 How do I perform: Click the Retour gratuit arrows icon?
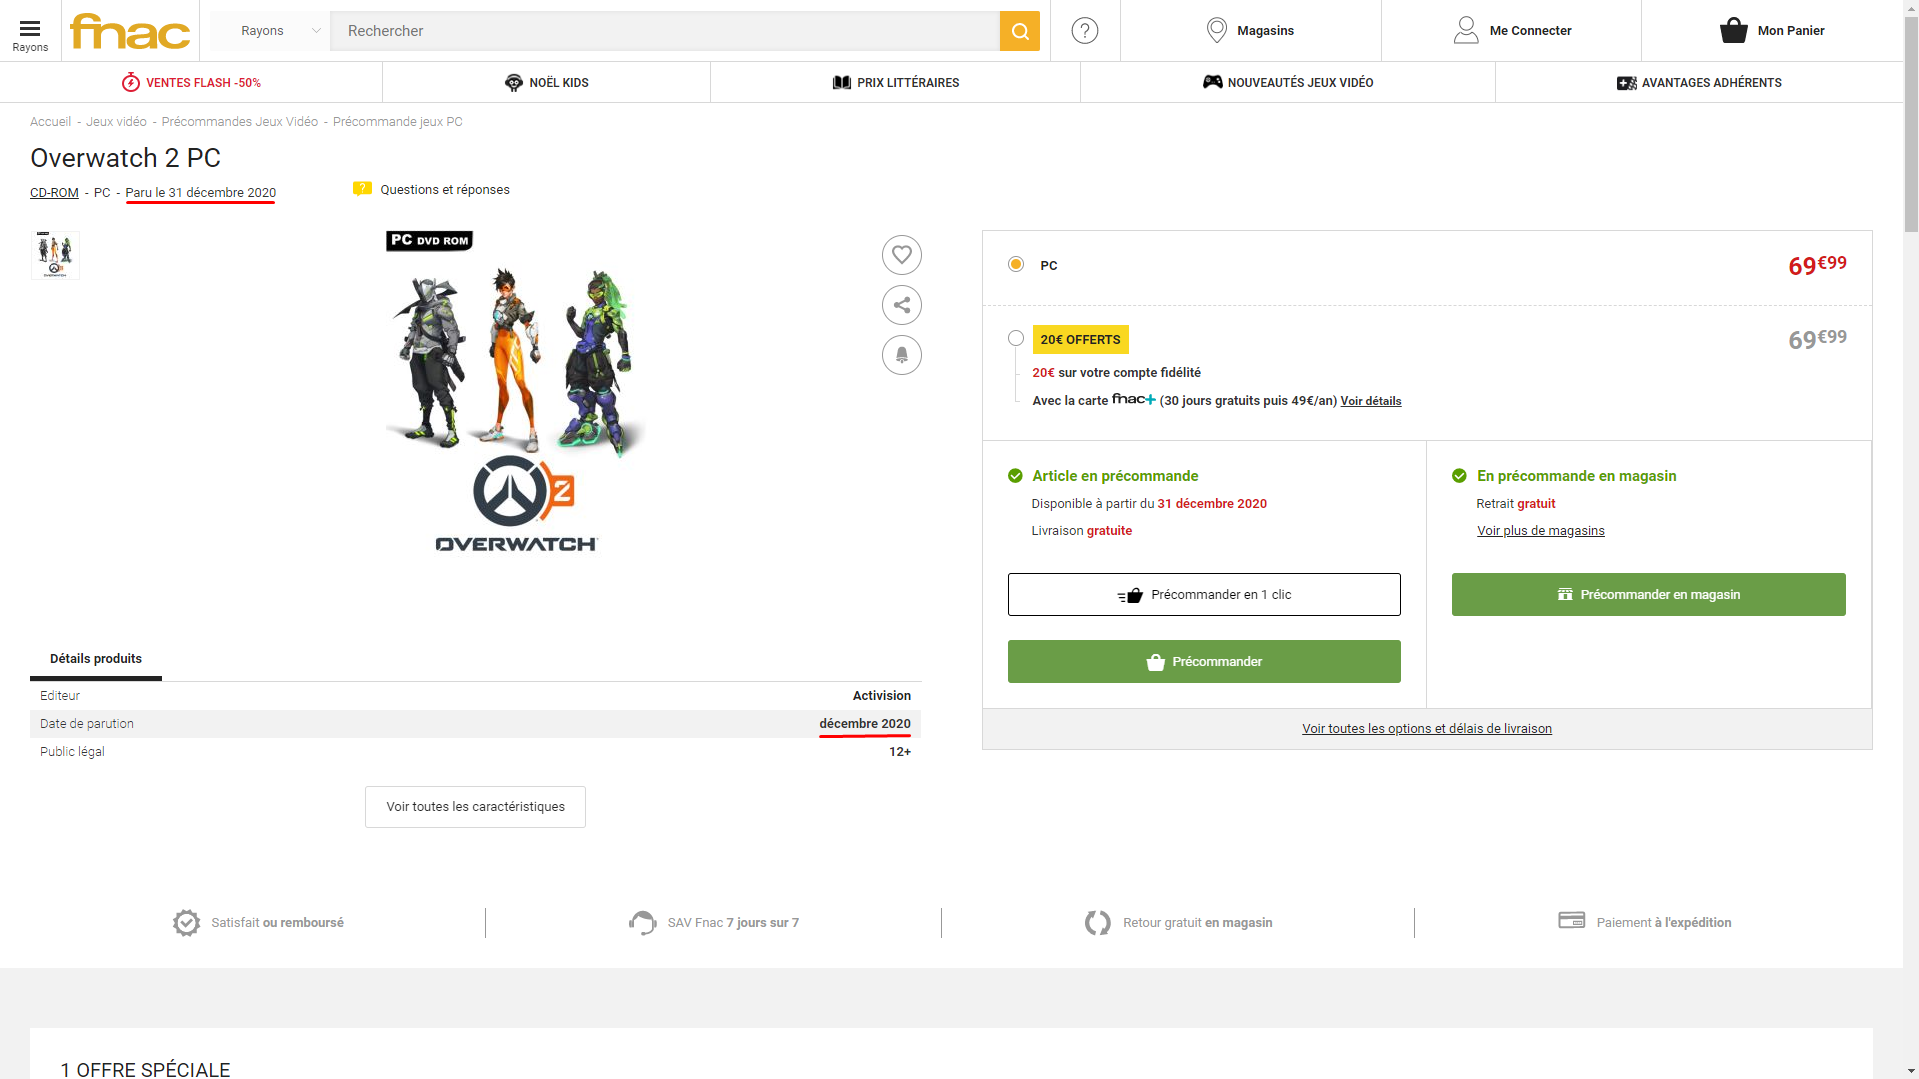(1097, 923)
